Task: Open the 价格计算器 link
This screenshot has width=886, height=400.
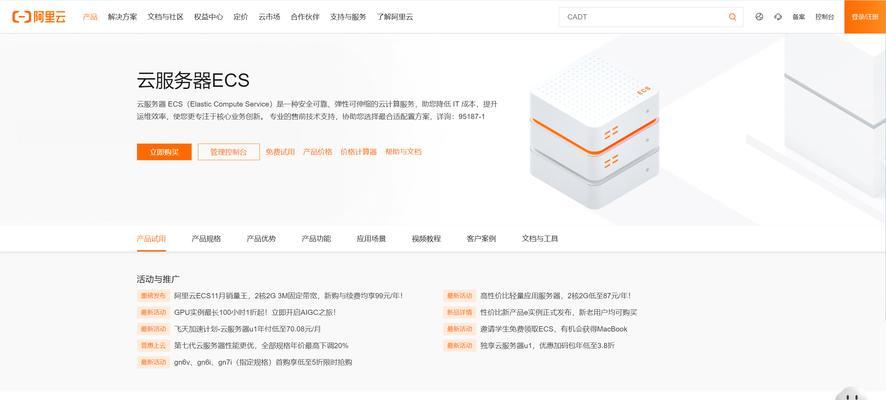Action: click(x=358, y=152)
